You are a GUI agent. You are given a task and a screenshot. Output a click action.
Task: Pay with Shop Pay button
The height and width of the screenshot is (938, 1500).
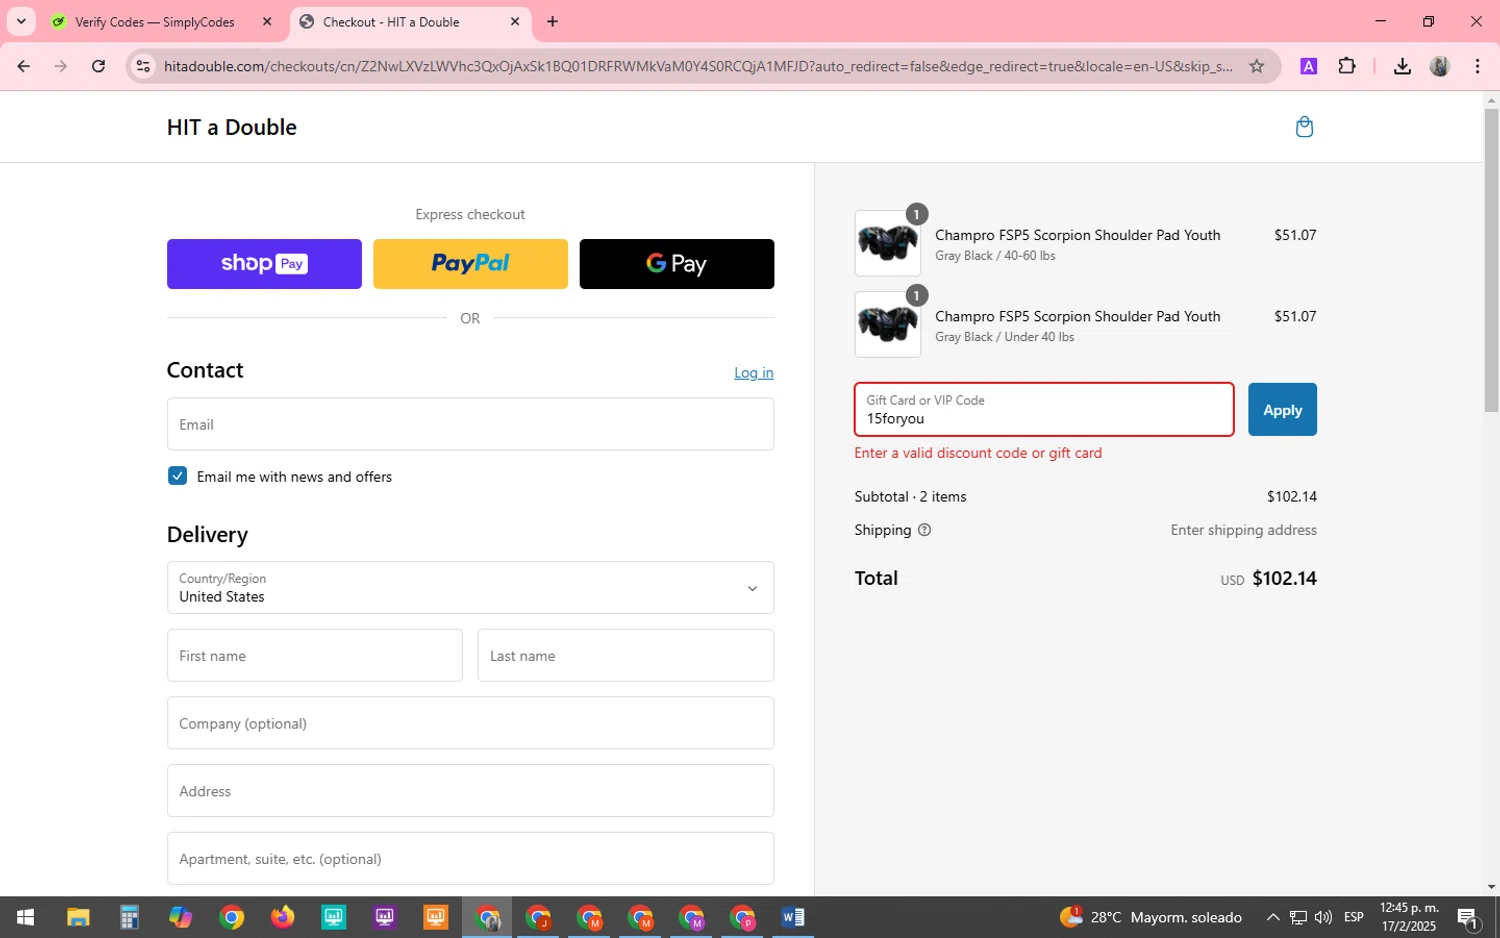pyautogui.click(x=264, y=264)
